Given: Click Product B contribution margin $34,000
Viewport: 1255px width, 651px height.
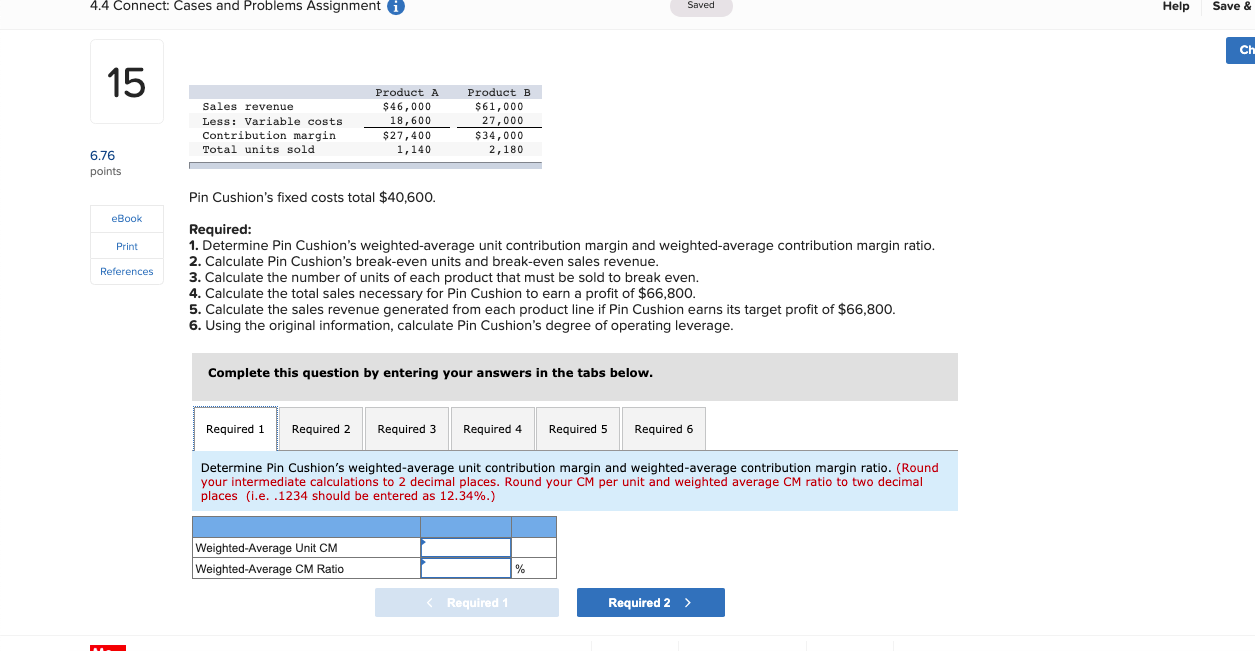Looking at the screenshot, I should coord(499,135).
